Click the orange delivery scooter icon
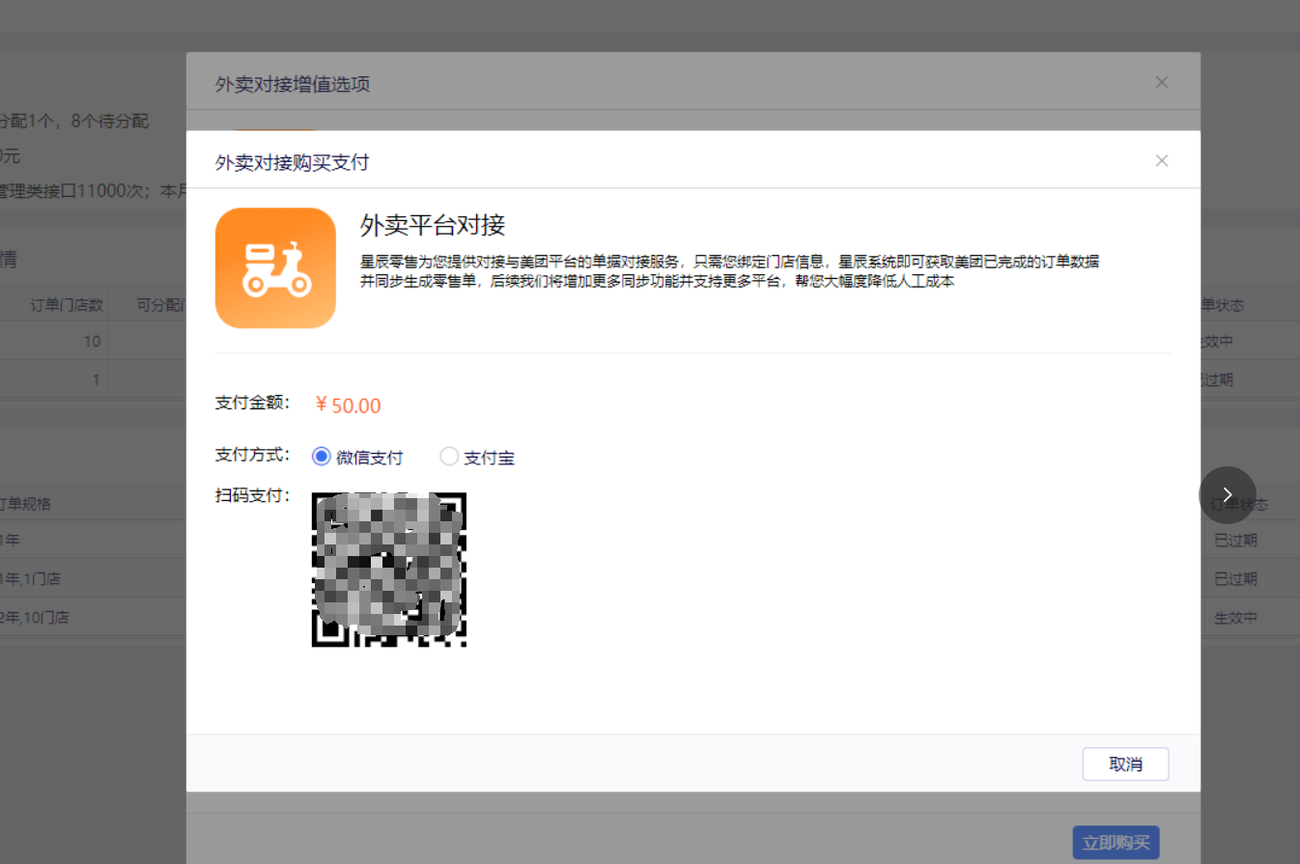1300x864 pixels. pyautogui.click(x=275, y=268)
